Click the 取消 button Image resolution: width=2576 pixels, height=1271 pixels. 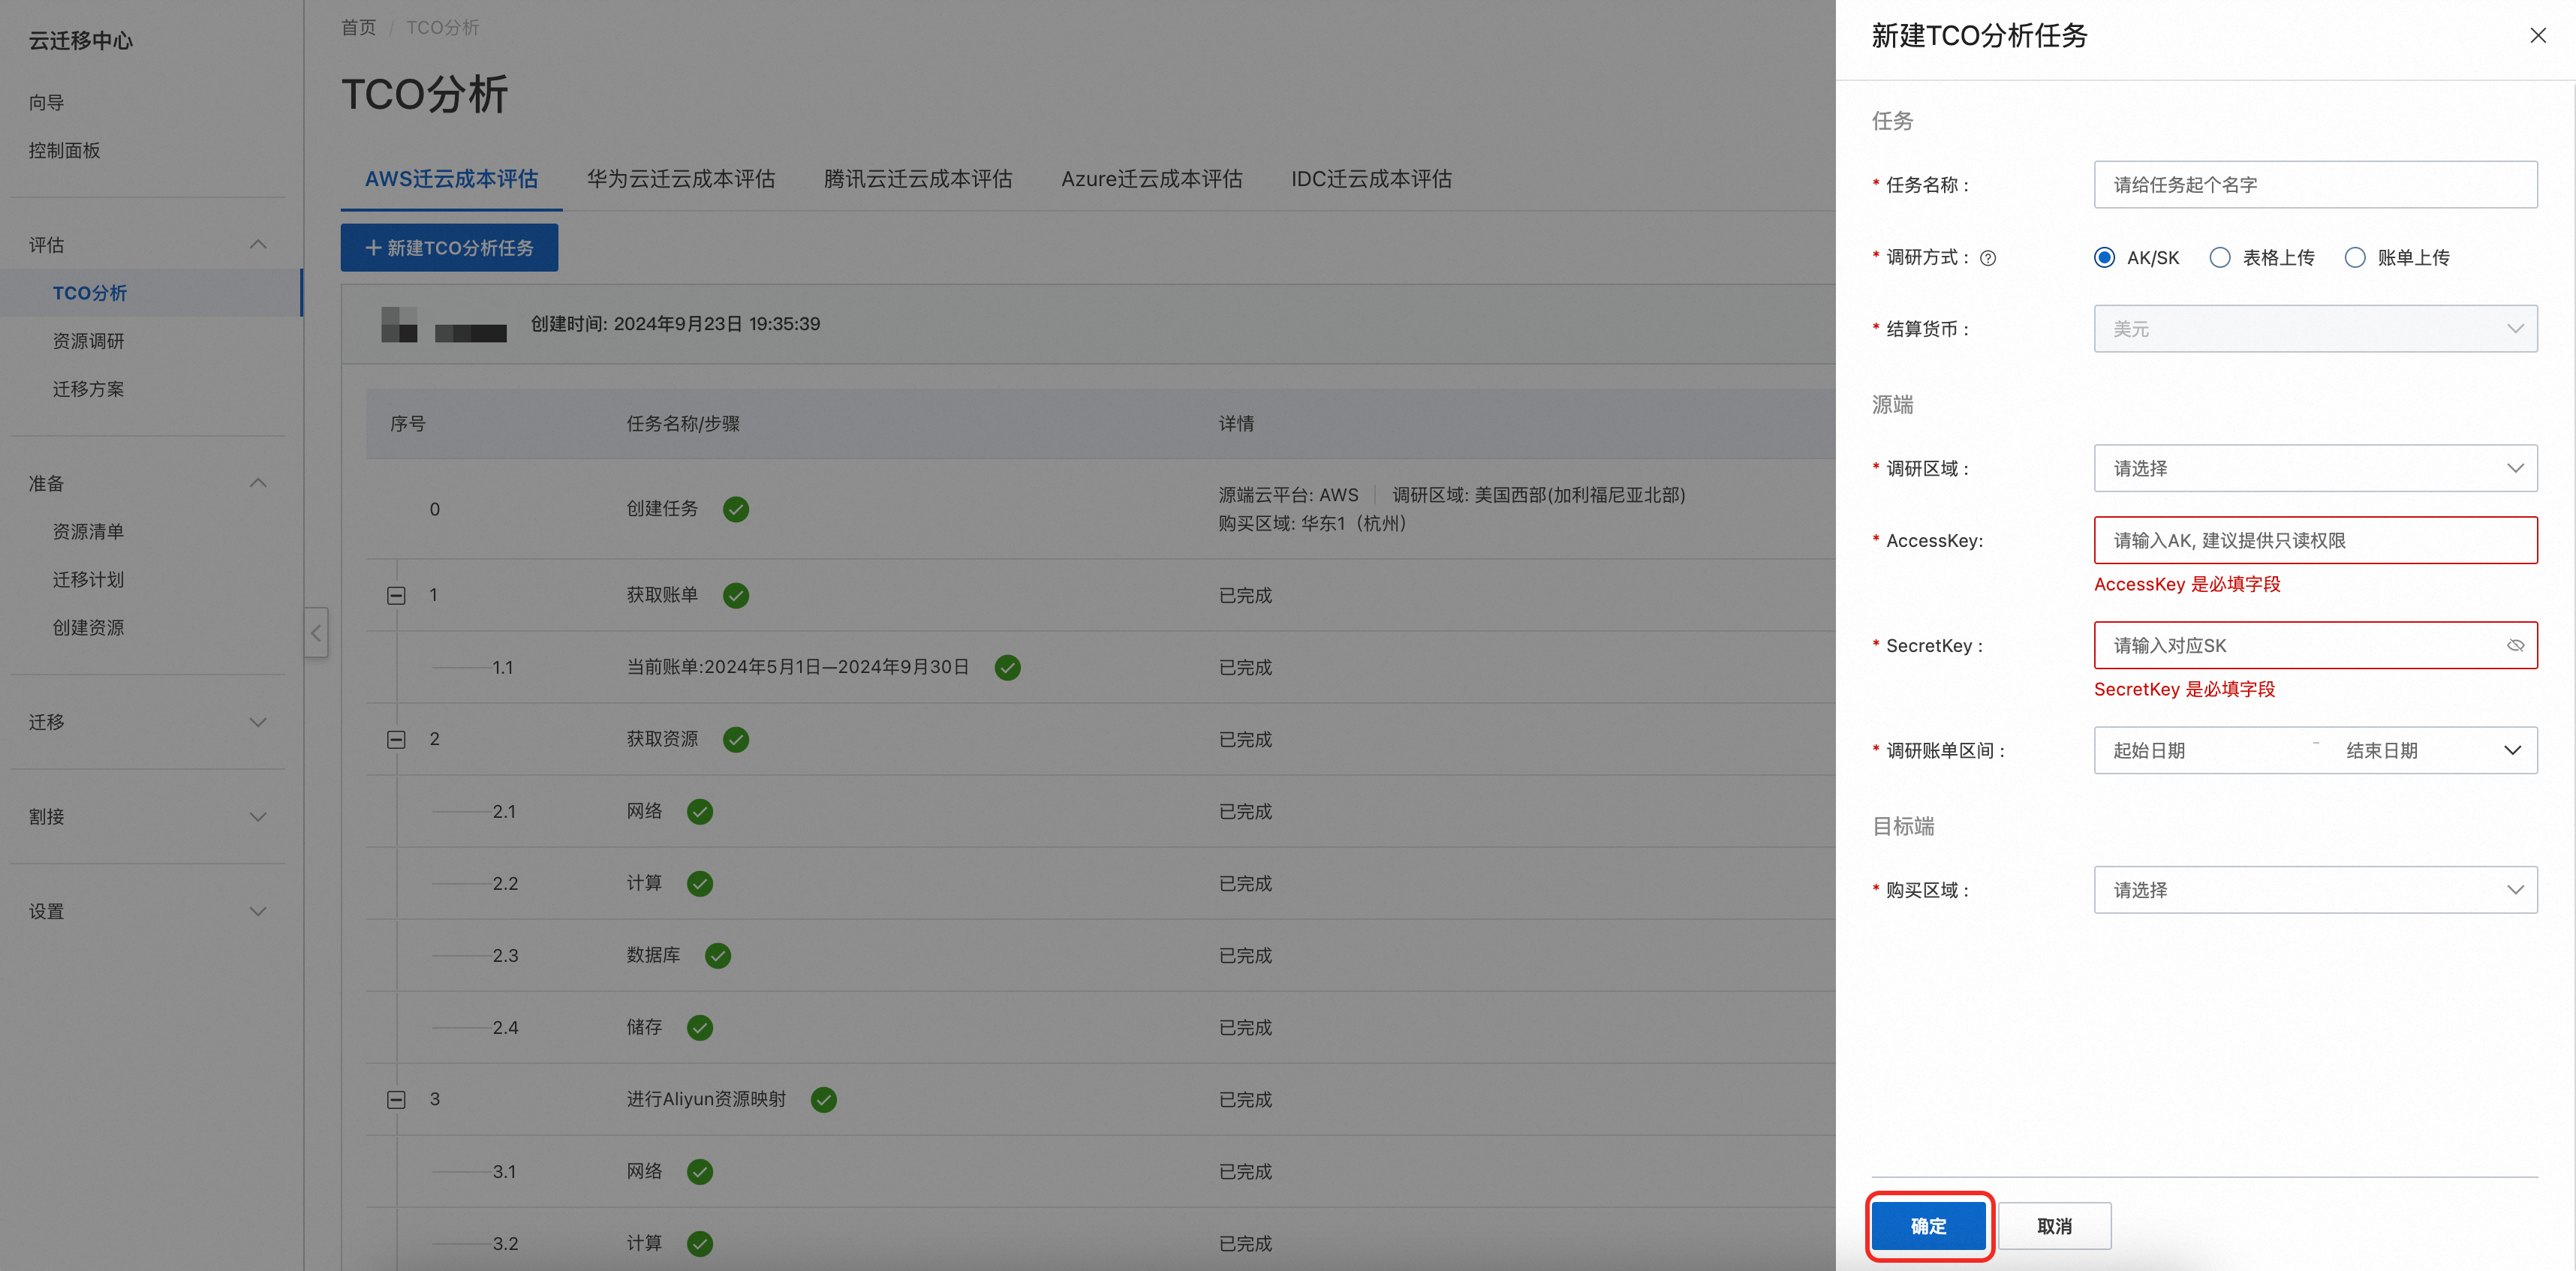[x=2054, y=1226]
